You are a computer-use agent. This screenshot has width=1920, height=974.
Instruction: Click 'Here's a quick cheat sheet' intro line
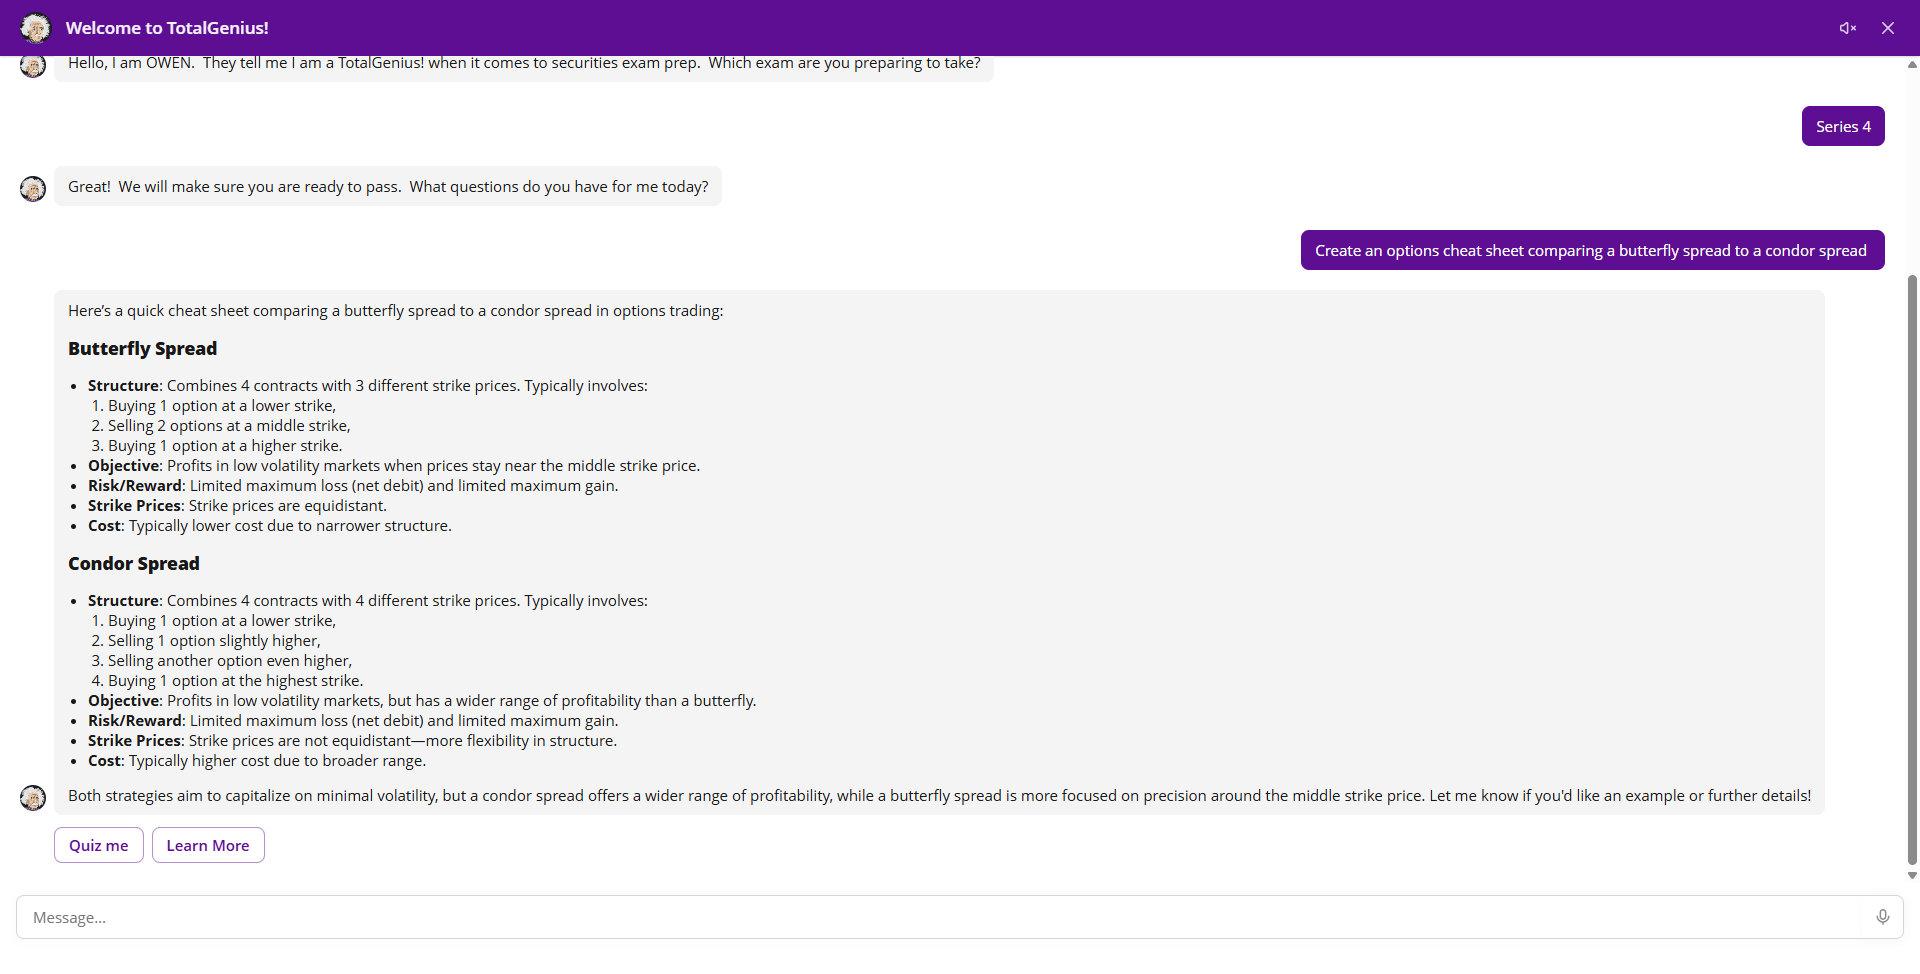coord(395,311)
